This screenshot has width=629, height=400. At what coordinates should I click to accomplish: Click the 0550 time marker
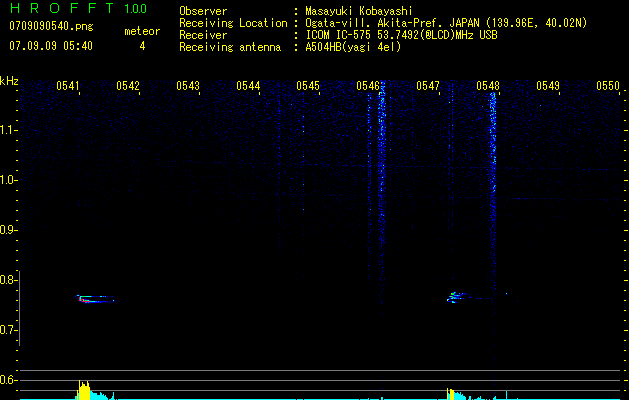608,86
